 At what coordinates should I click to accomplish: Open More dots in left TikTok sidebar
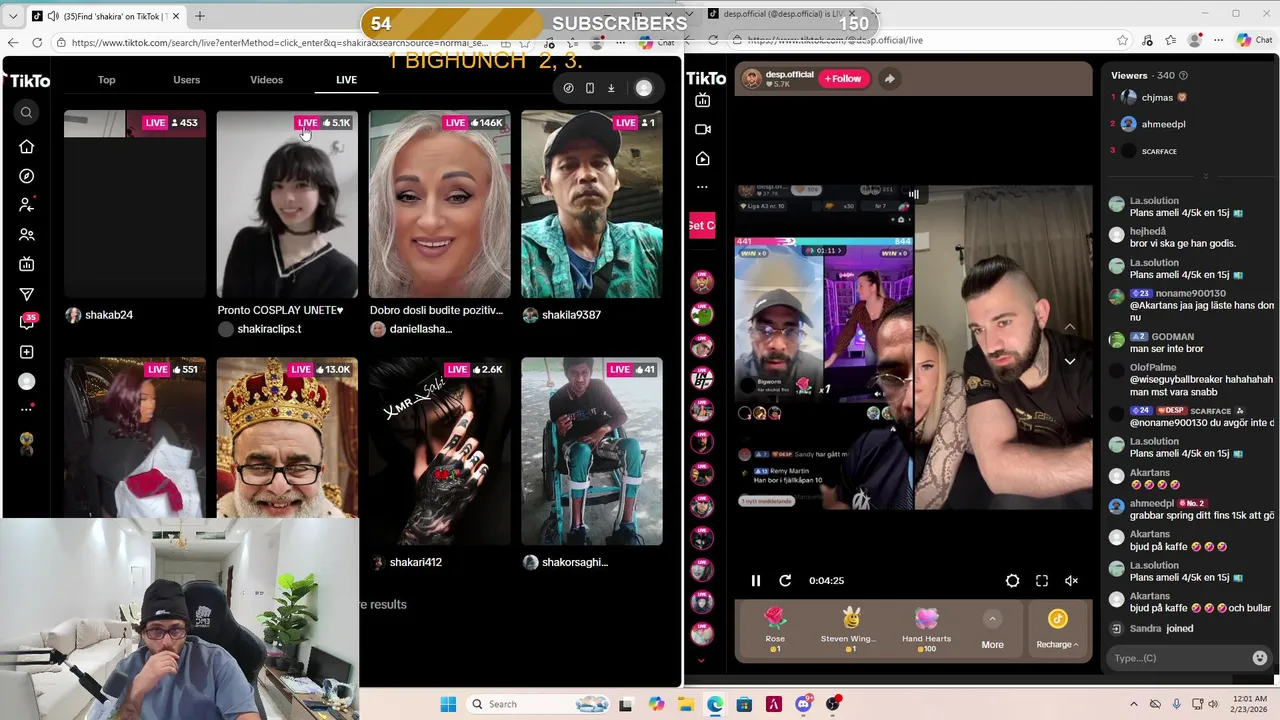click(27, 409)
